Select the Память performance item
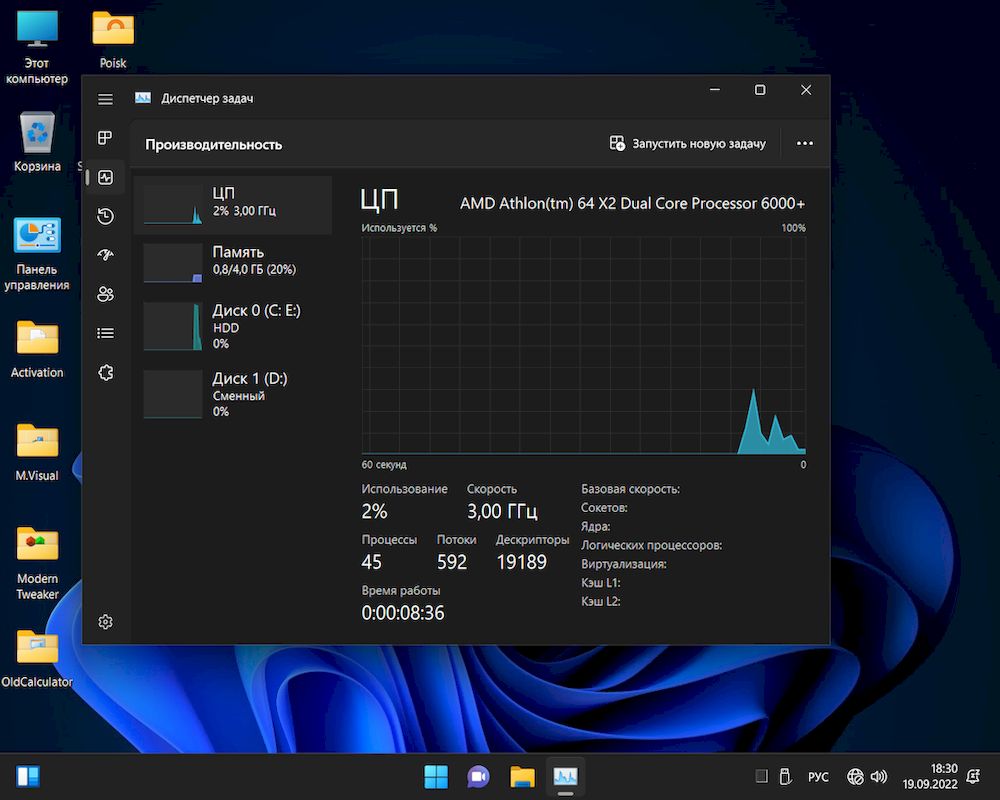The height and width of the screenshot is (800, 1000). pos(236,261)
